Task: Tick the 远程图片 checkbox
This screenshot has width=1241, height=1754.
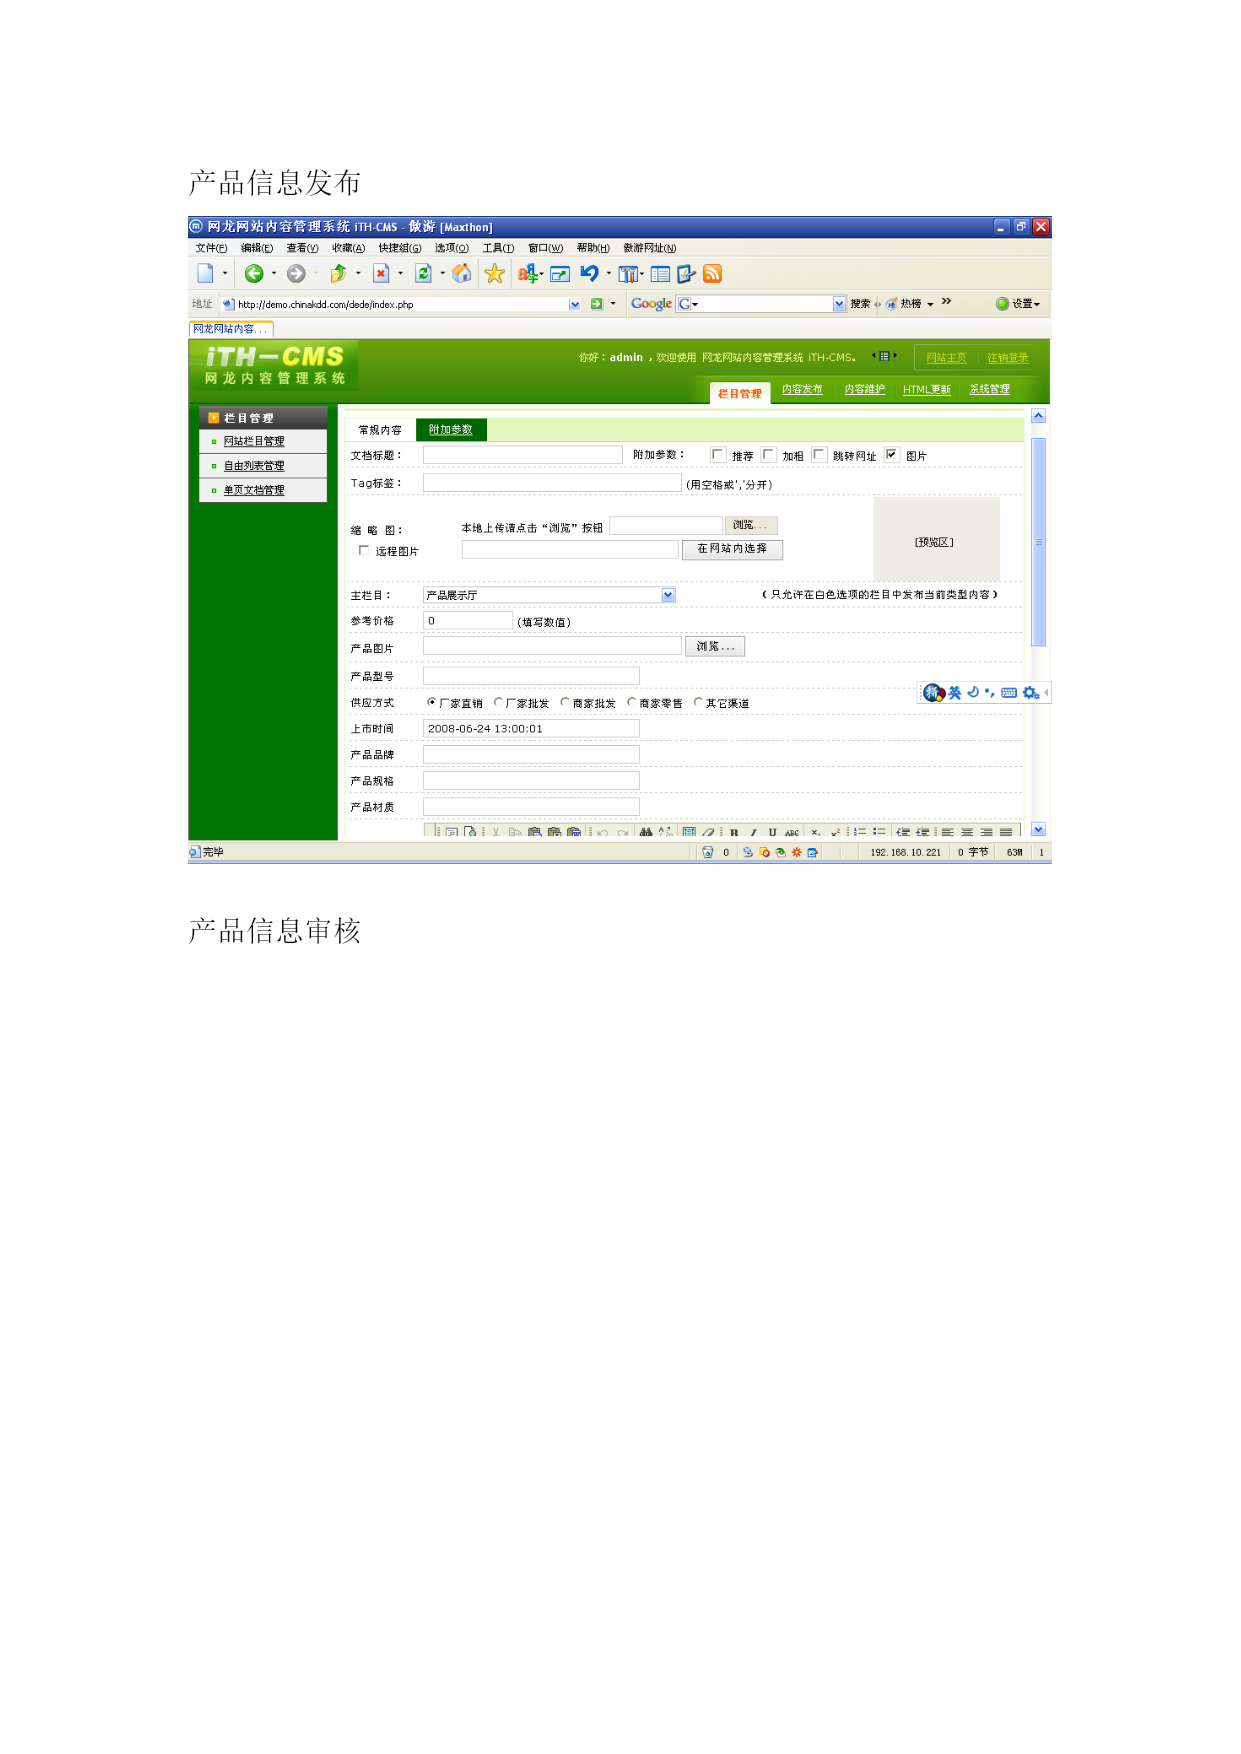Action: [364, 550]
